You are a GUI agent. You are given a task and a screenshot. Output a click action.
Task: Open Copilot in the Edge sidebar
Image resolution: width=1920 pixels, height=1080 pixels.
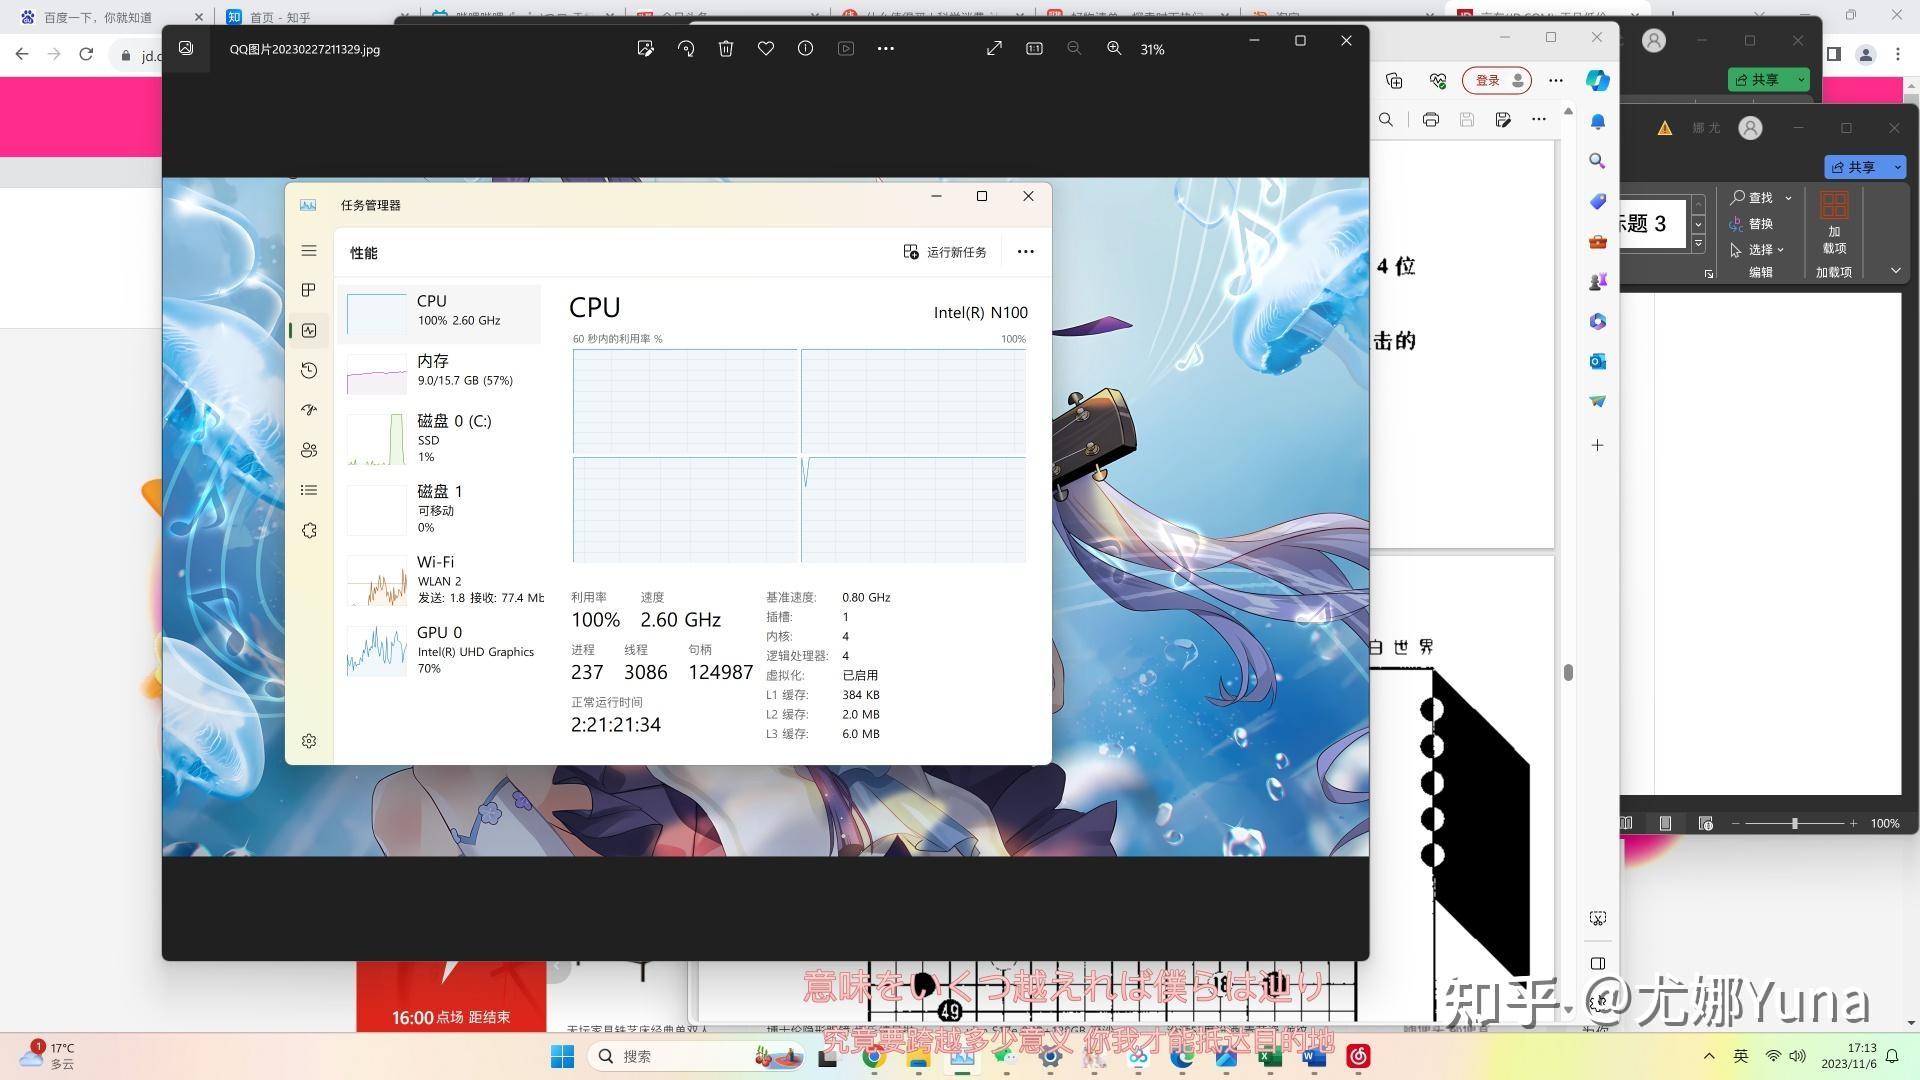(1597, 80)
